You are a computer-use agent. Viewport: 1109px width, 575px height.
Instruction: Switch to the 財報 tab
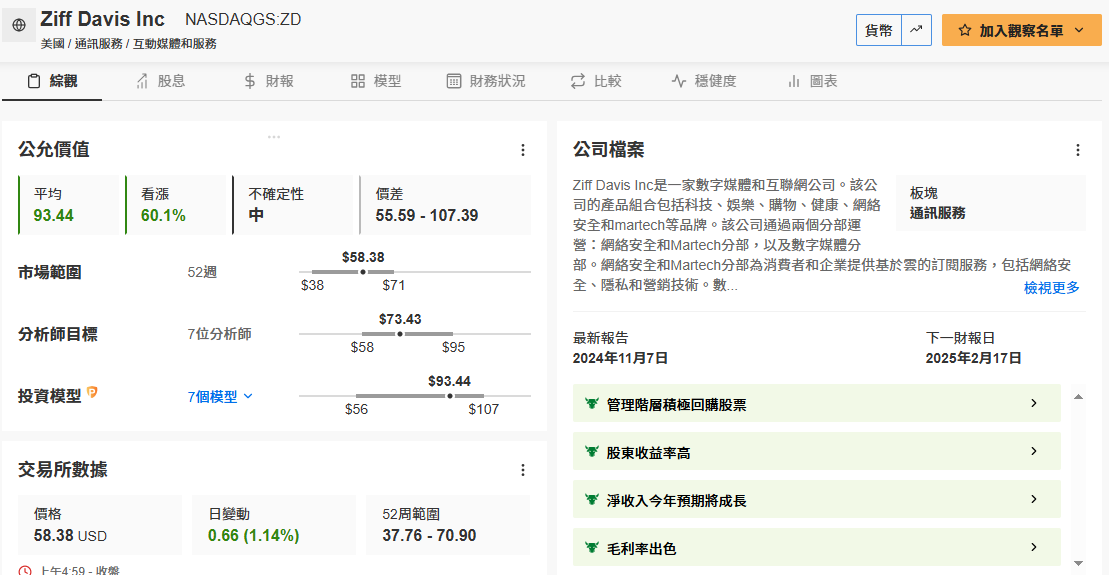(x=269, y=81)
